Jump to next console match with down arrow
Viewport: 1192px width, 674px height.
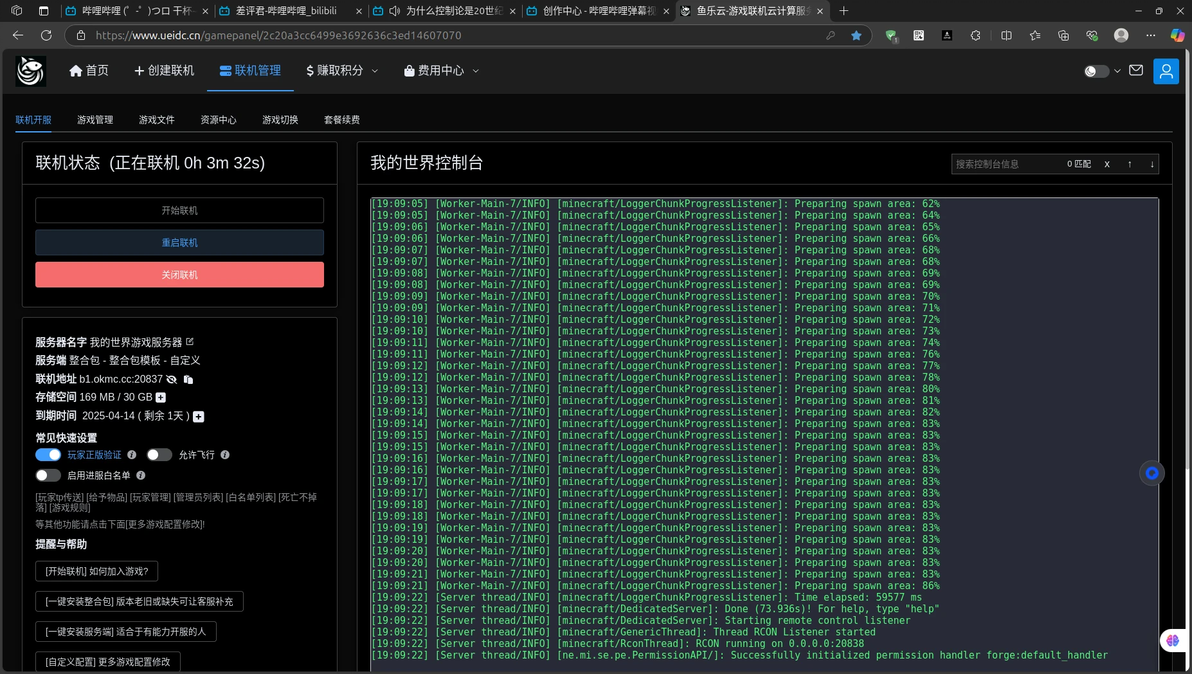[1152, 164]
